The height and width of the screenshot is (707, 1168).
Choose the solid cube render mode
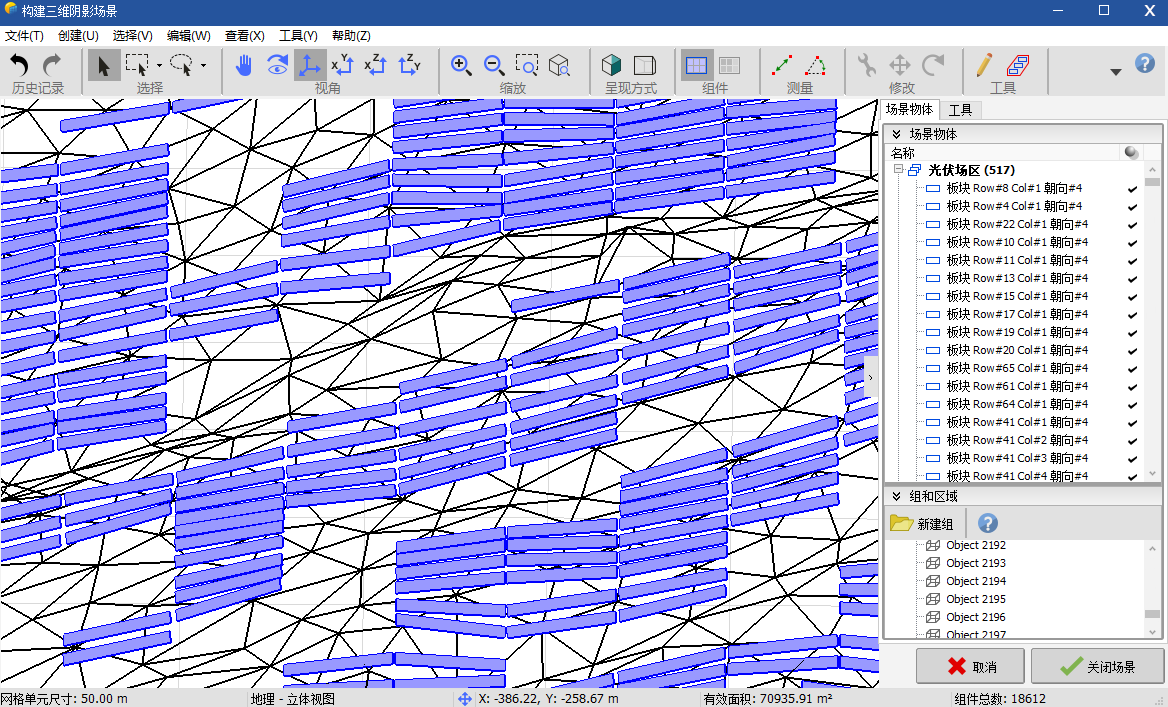tap(611, 66)
